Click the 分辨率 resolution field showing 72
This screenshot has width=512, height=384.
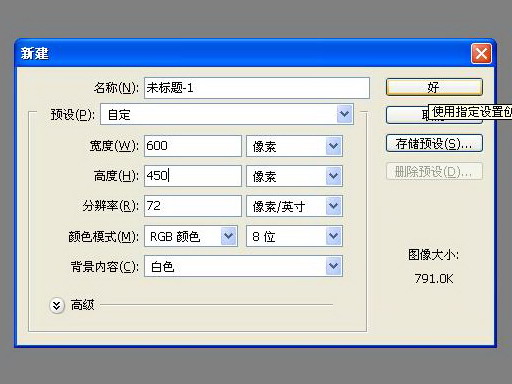tap(193, 206)
